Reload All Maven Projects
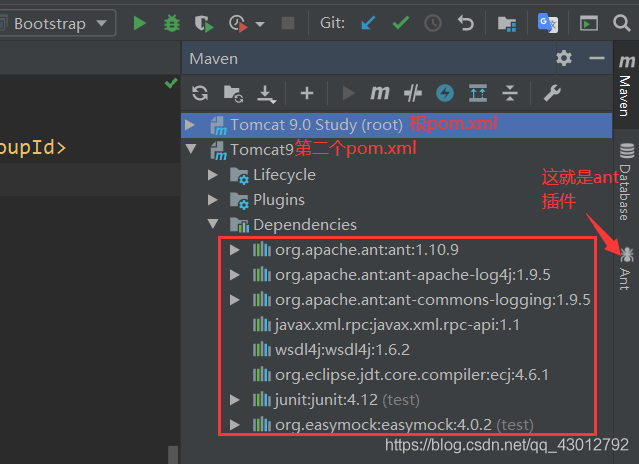639x464 pixels. pos(200,93)
